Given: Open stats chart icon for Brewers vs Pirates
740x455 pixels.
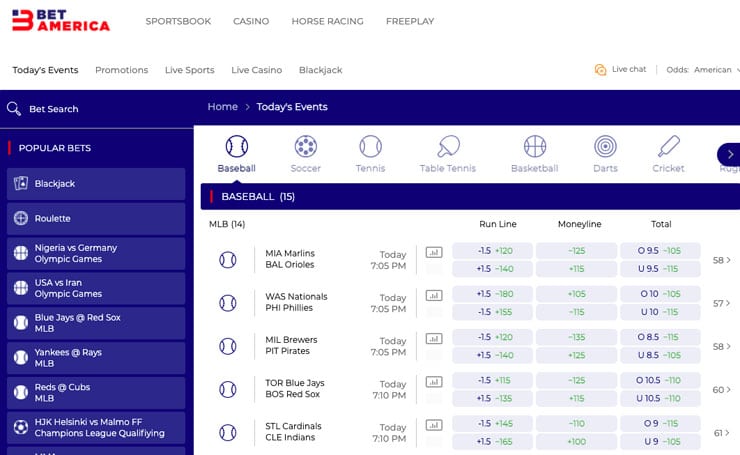Looking at the screenshot, I should [434, 338].
